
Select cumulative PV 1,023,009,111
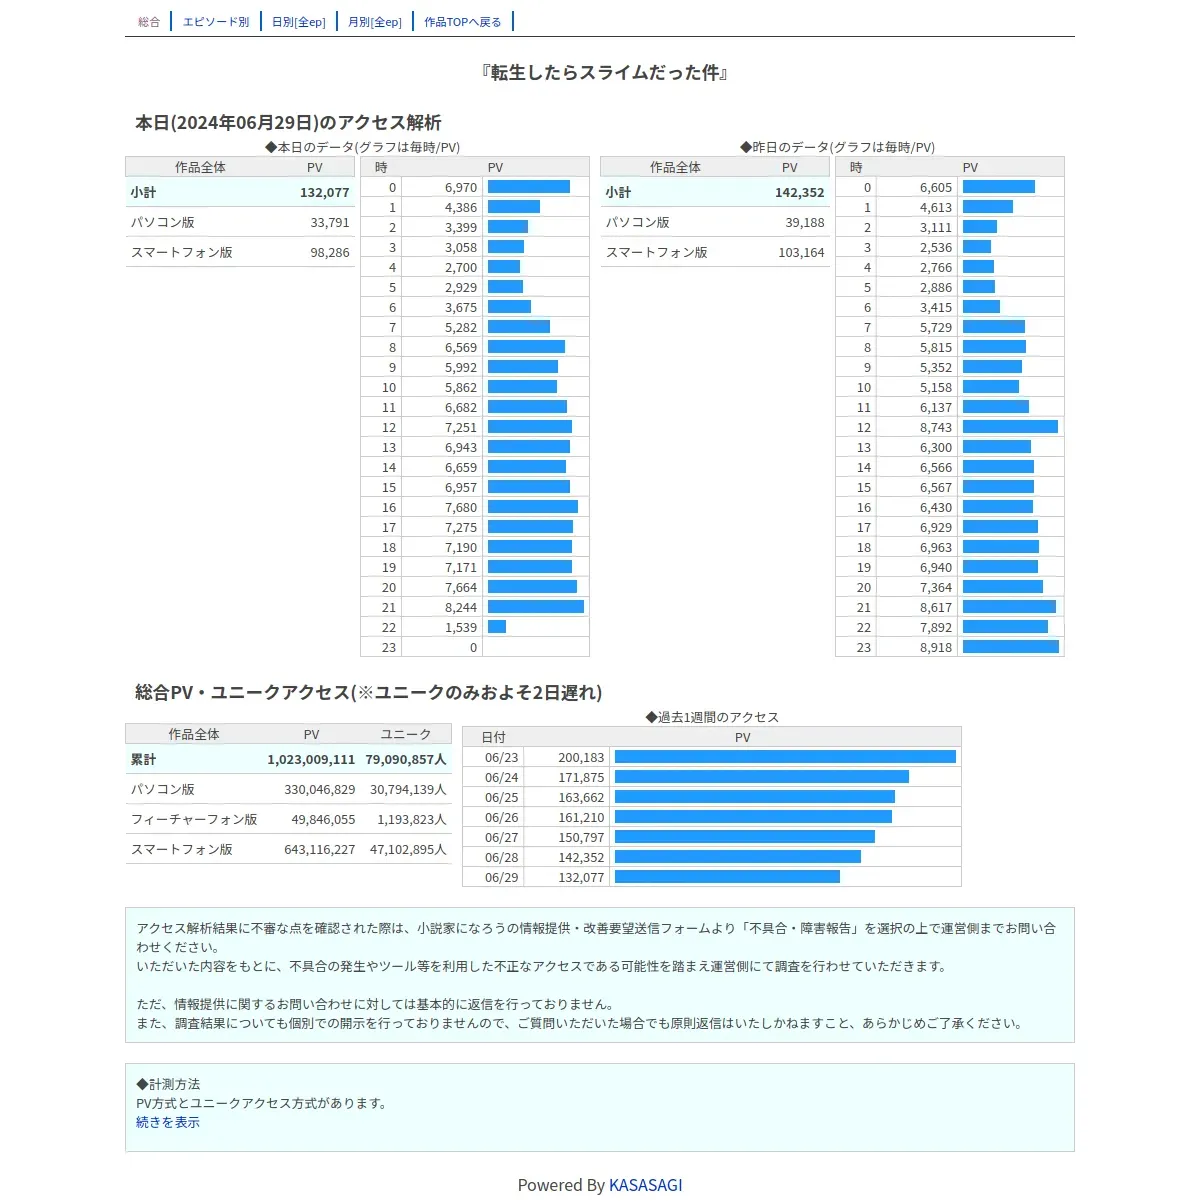tap(311, 759)
